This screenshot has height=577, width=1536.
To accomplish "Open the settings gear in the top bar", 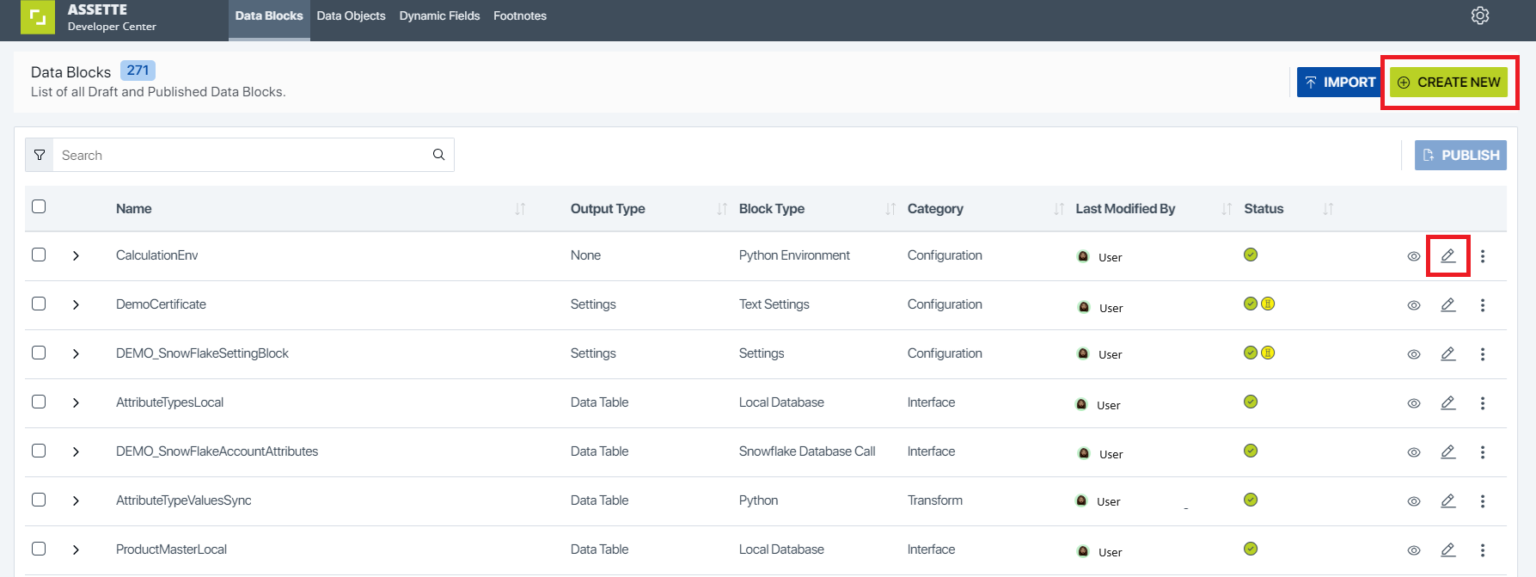I will [x=1480, y=15].
